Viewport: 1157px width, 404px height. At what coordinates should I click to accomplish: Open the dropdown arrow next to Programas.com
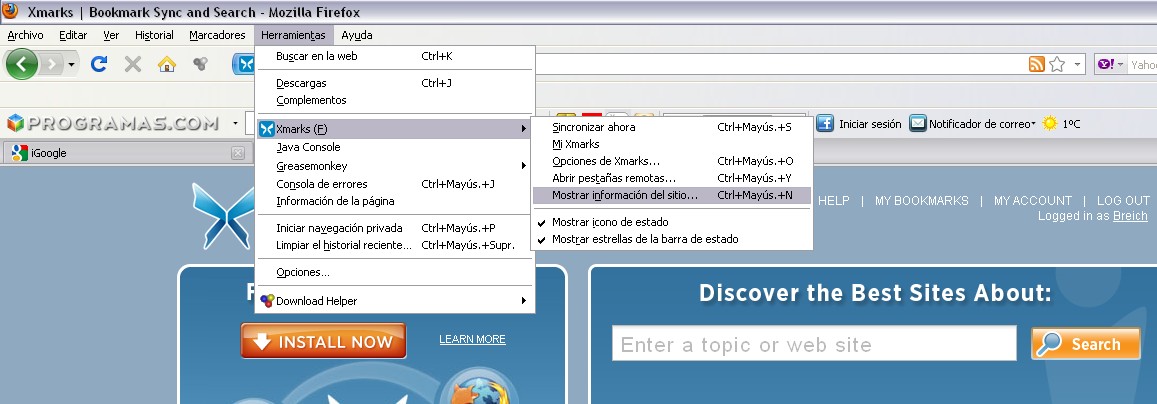coord(235,124)
